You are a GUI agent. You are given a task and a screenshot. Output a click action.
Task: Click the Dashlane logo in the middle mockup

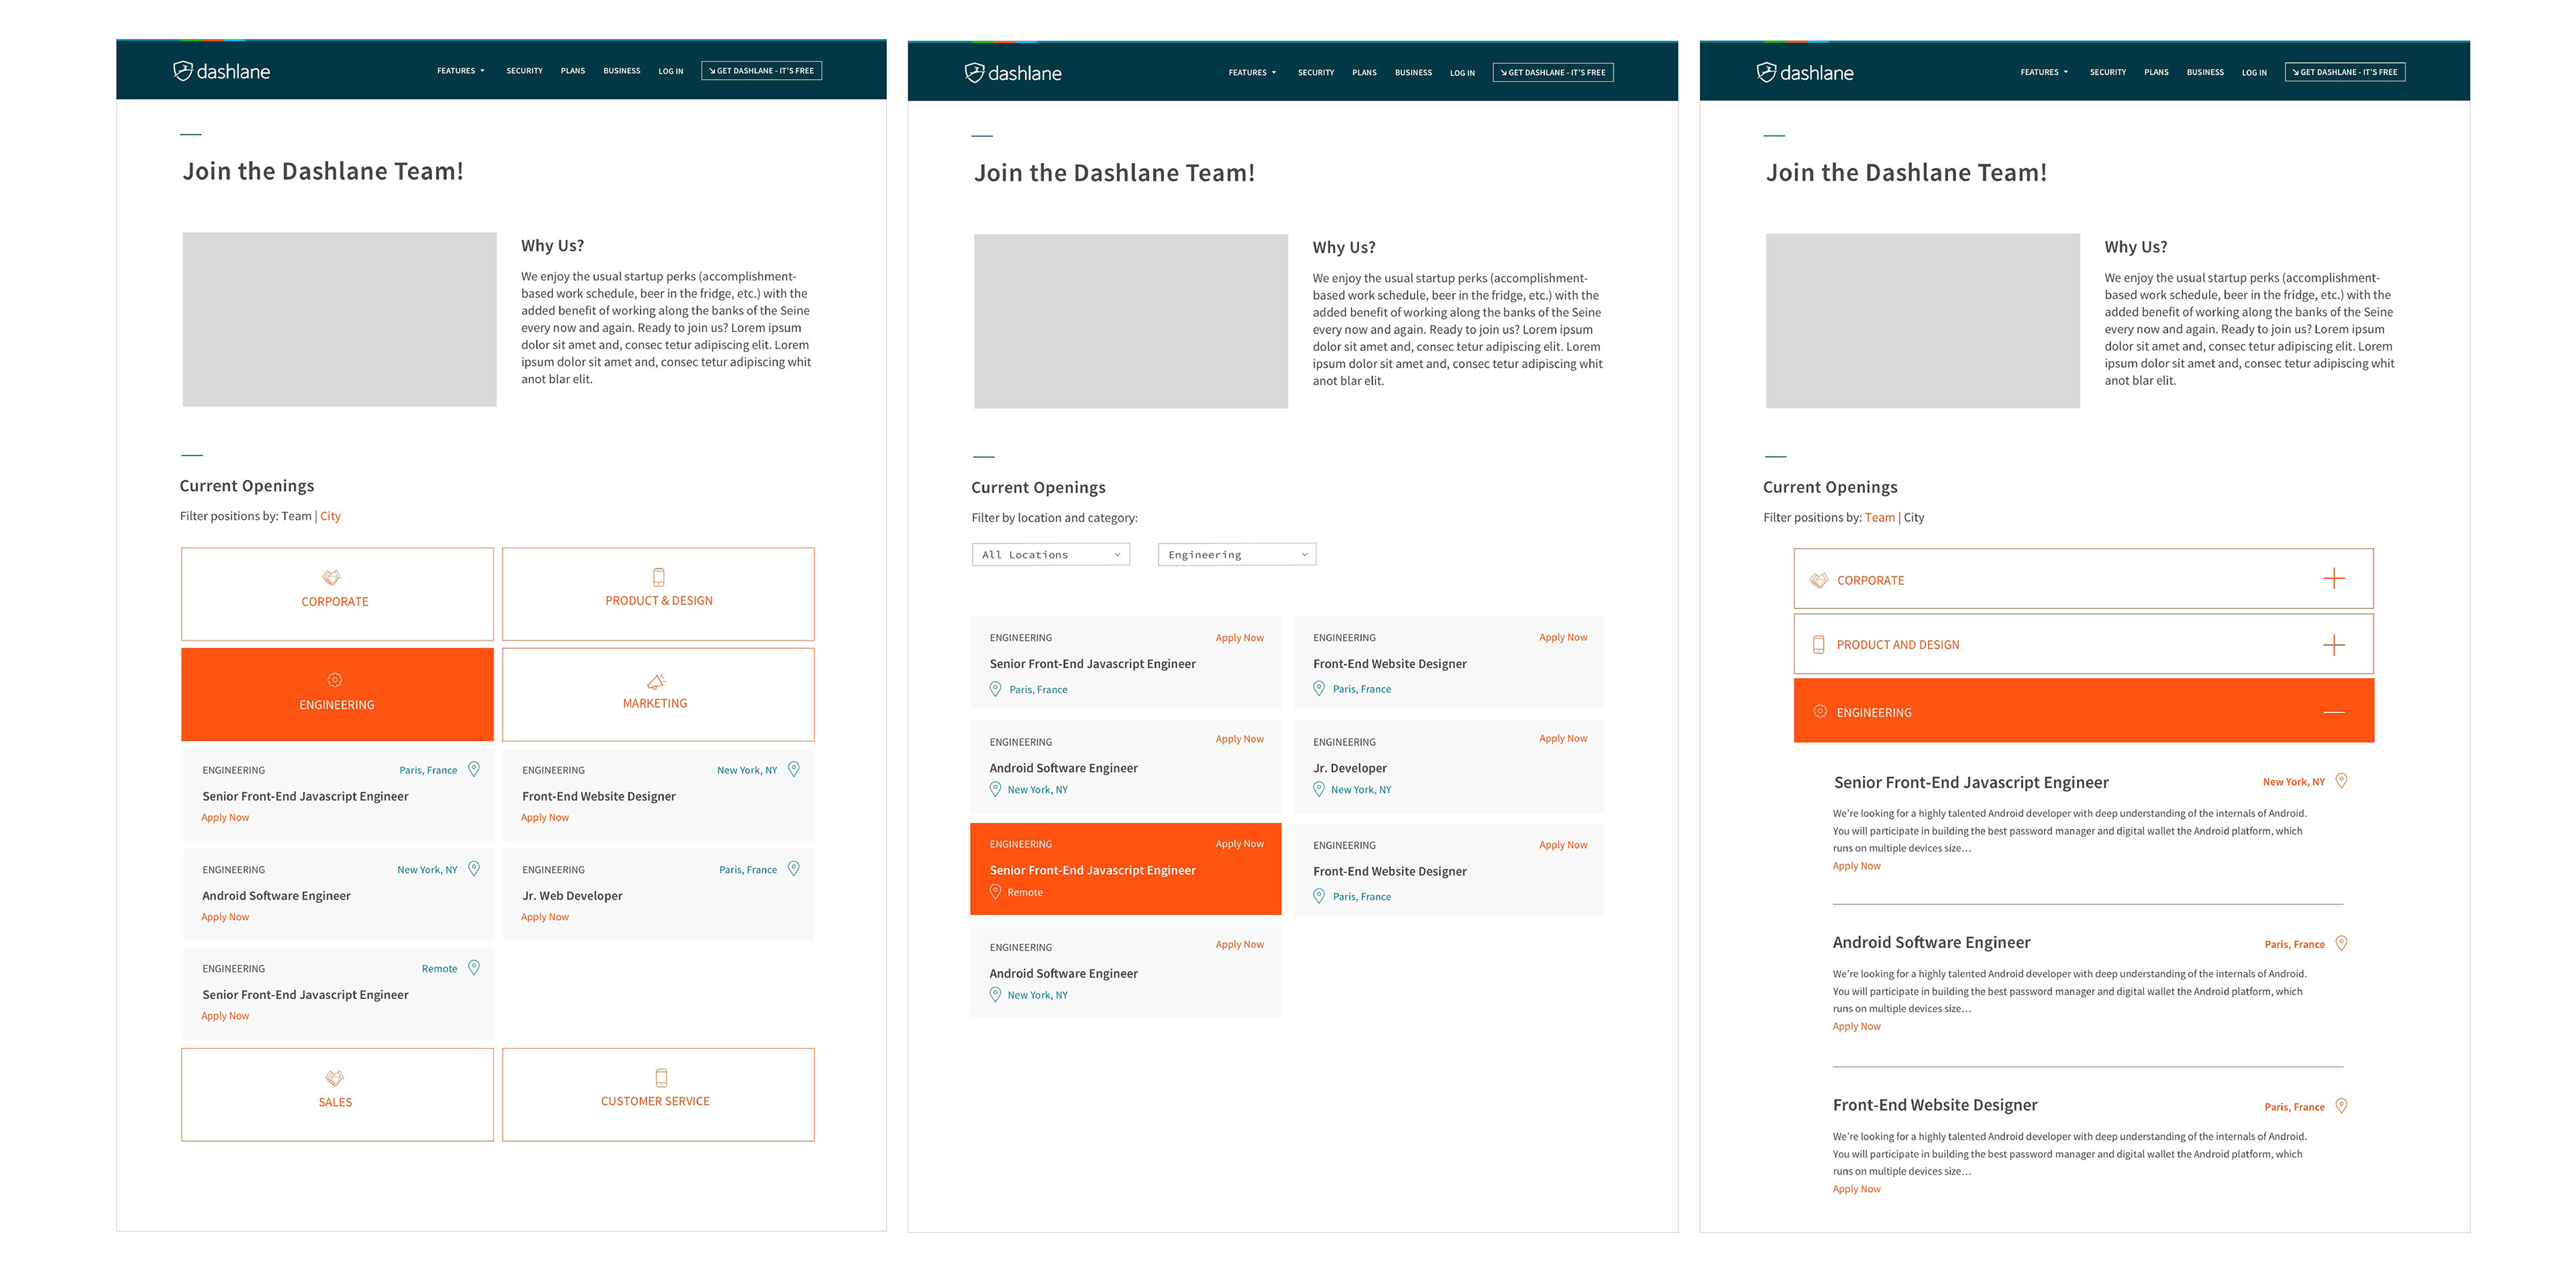1013,73
